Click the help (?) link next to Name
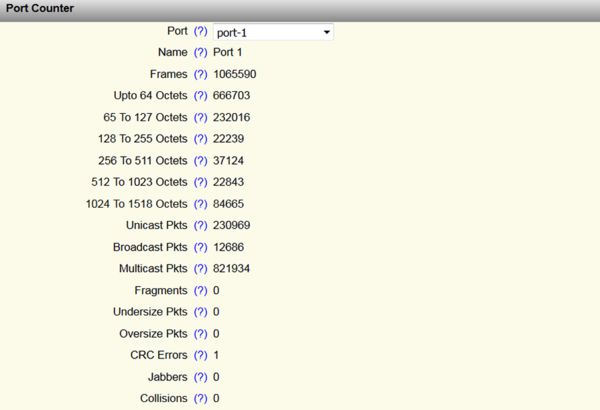600x410 pixels. coord(200,52)
